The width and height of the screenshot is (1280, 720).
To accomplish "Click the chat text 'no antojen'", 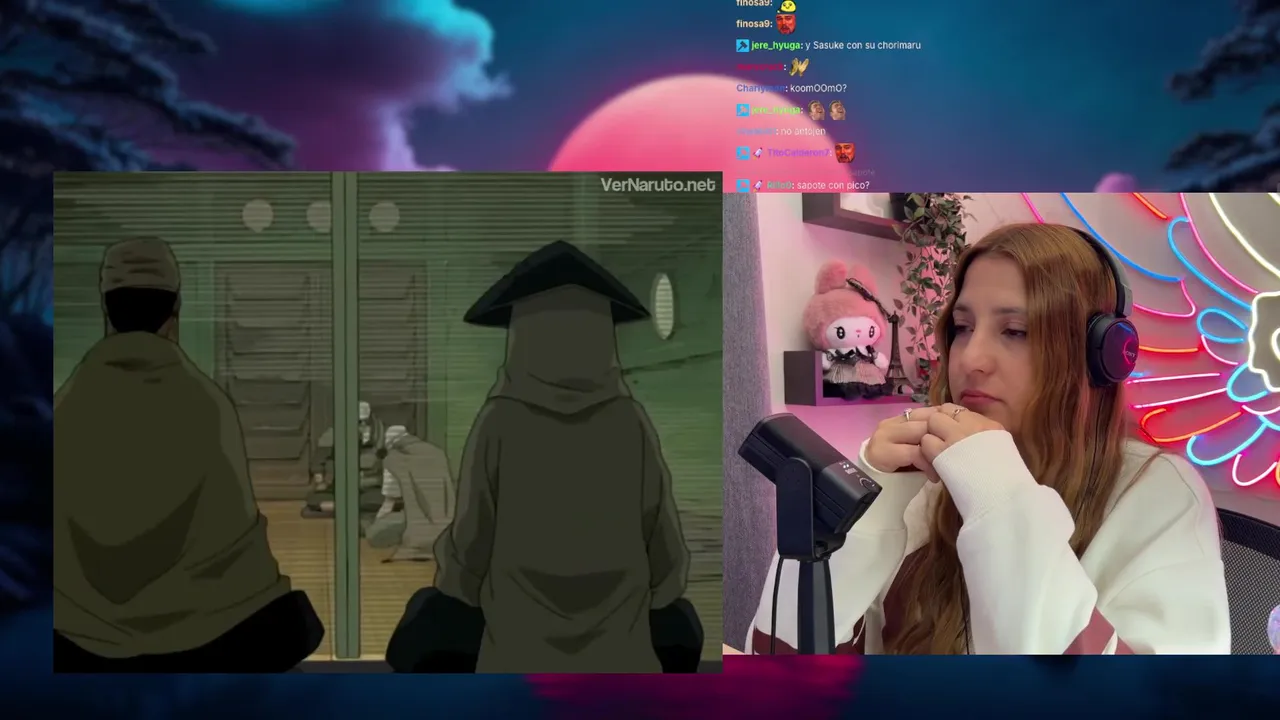I will [803, 131].
